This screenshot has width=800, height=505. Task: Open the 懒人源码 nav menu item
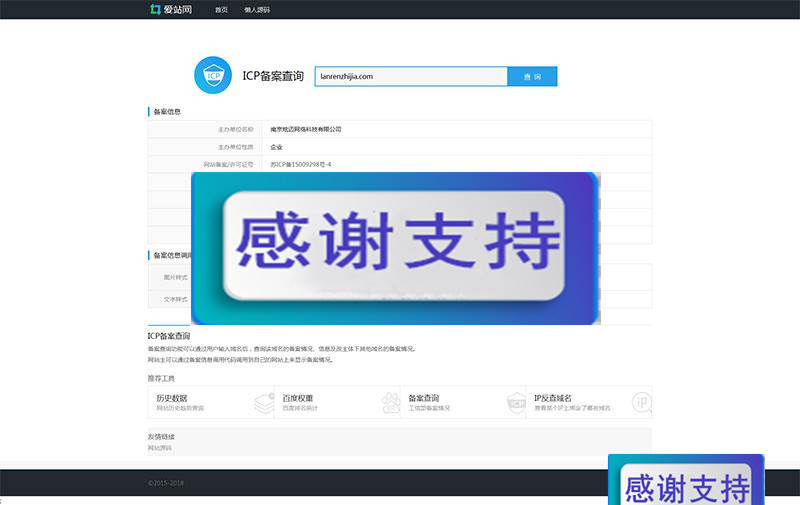pos(257,10)
